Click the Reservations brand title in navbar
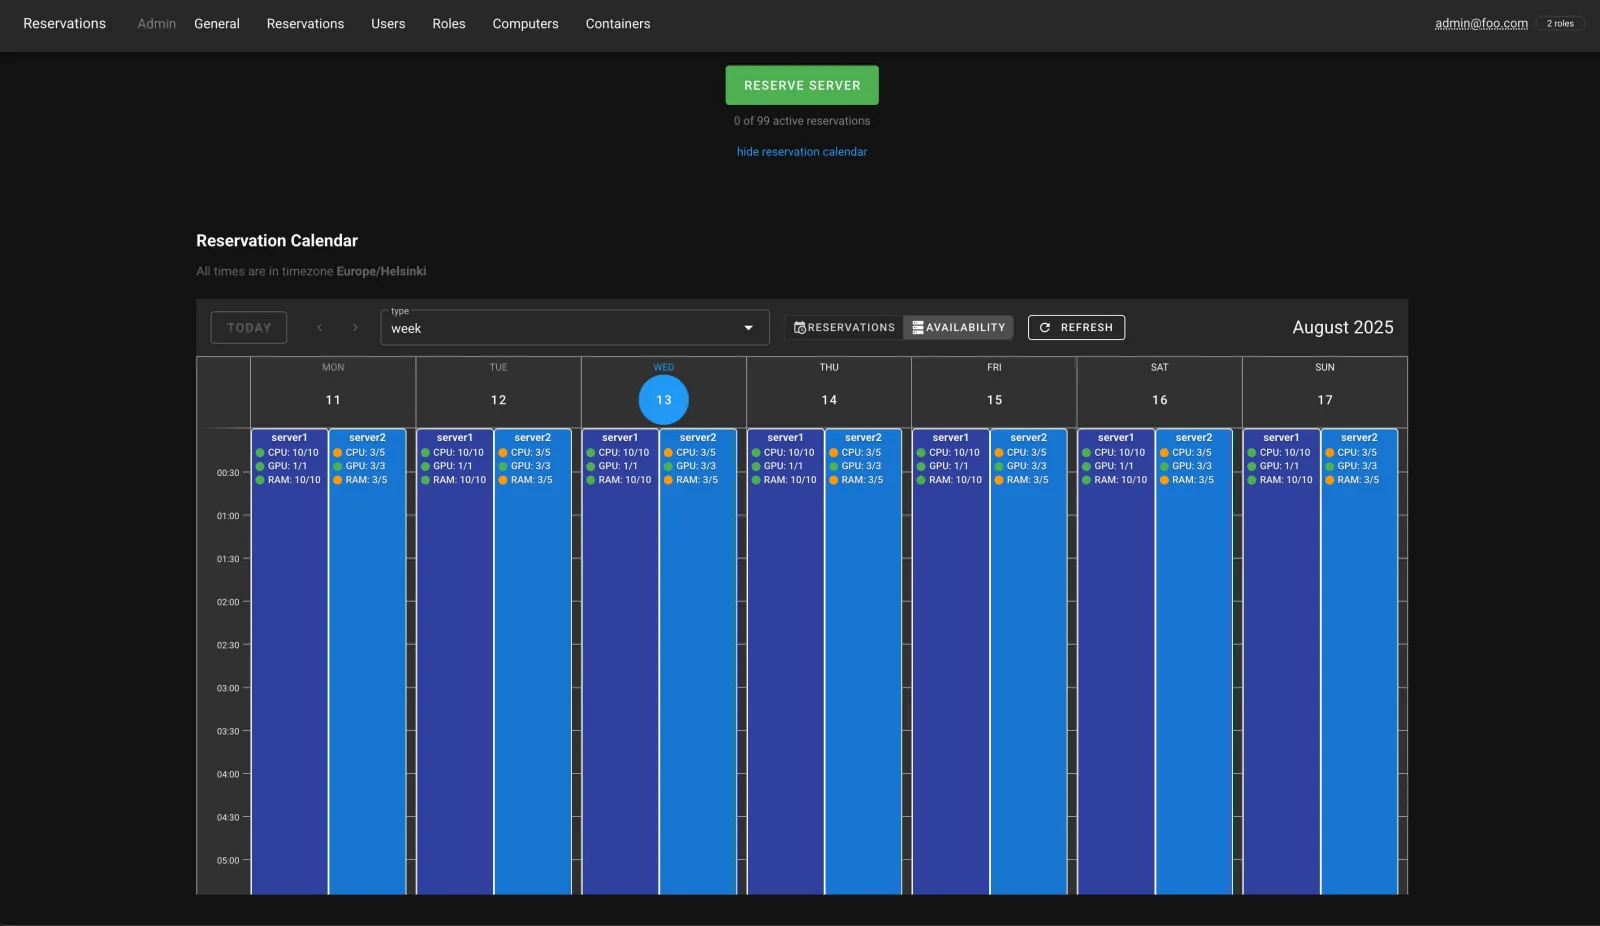Image resolution: width=1600 pixels, height=926 pixels. click(65, 24)
